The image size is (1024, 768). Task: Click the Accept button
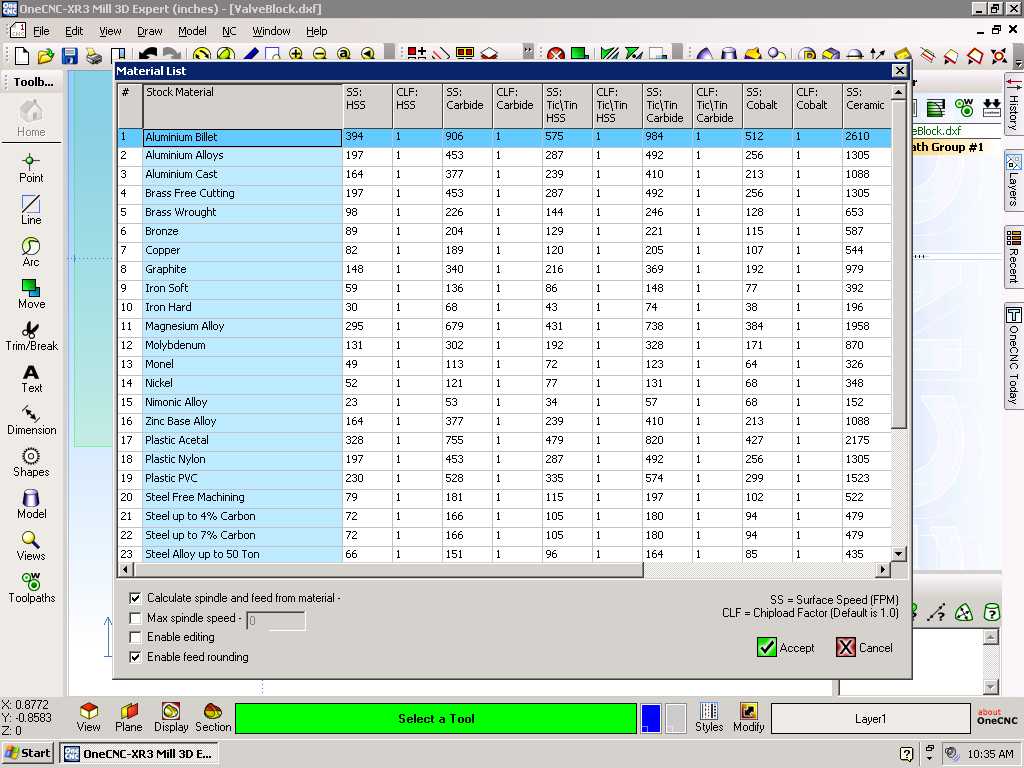pos(786,647)
